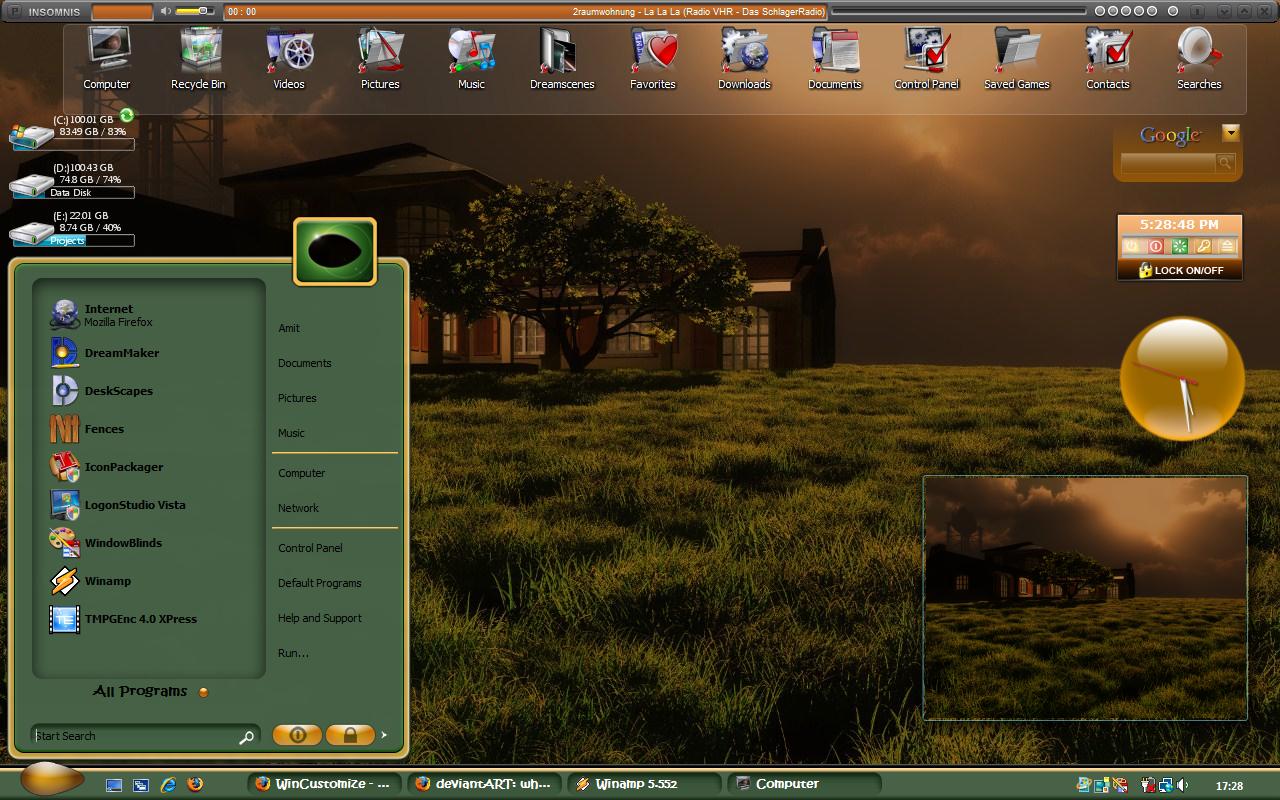
Task: Open the Dreamscenes folder icon
Action: 561,59
